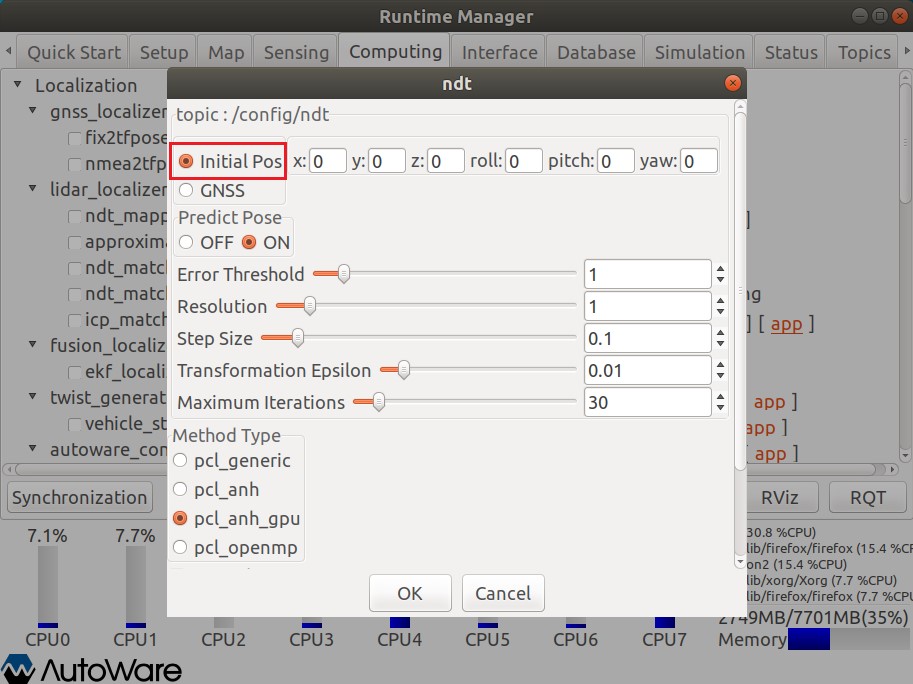Turn Predict Pose OFF
Viewport: 913px width, 684px height.
pyautogui.click(x=187, y=241)
